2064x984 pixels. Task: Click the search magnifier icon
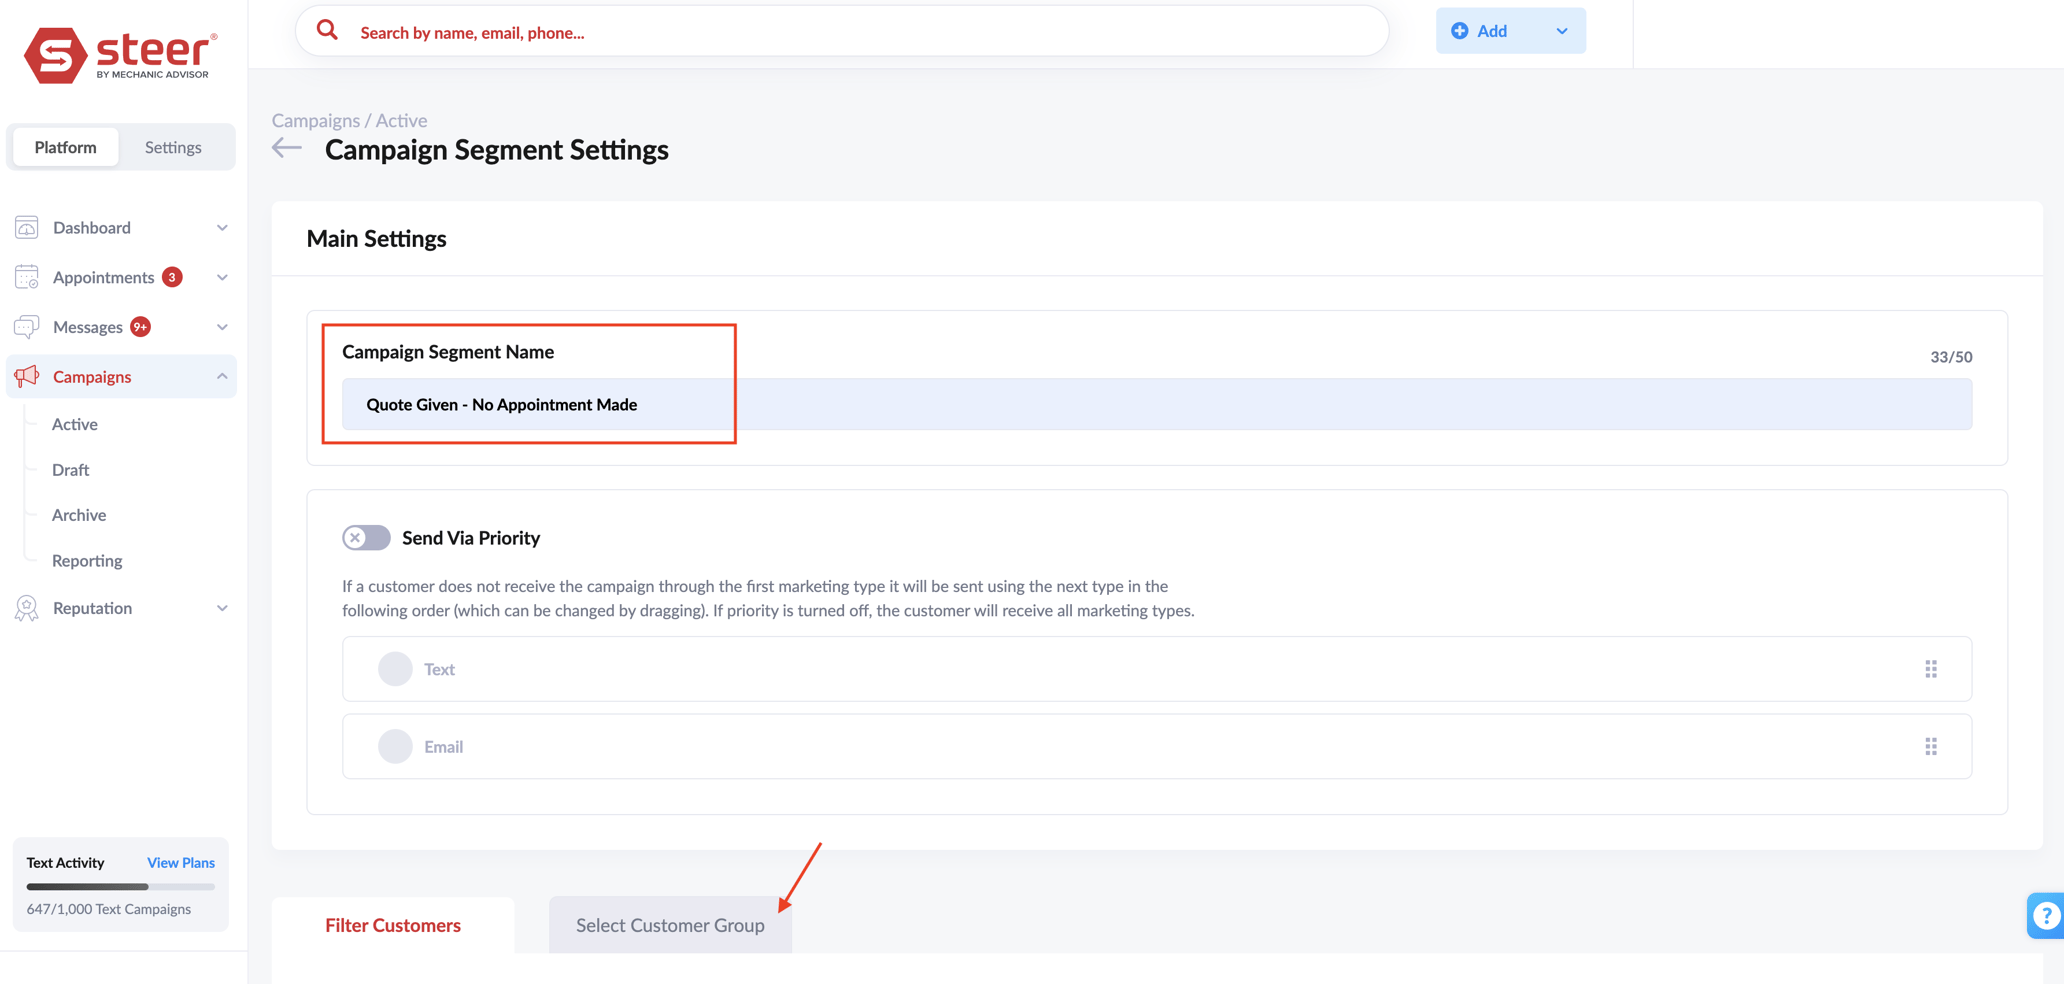point(327,30)
